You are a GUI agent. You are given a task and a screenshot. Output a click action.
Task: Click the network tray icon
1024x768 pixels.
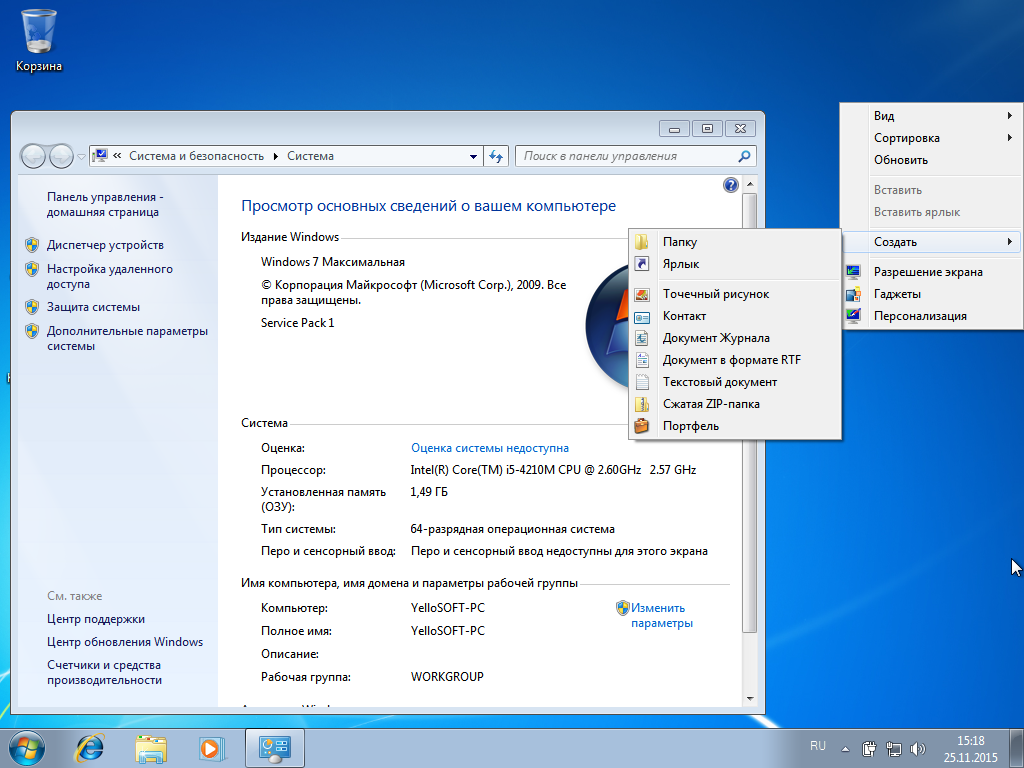tap(893, 749)
